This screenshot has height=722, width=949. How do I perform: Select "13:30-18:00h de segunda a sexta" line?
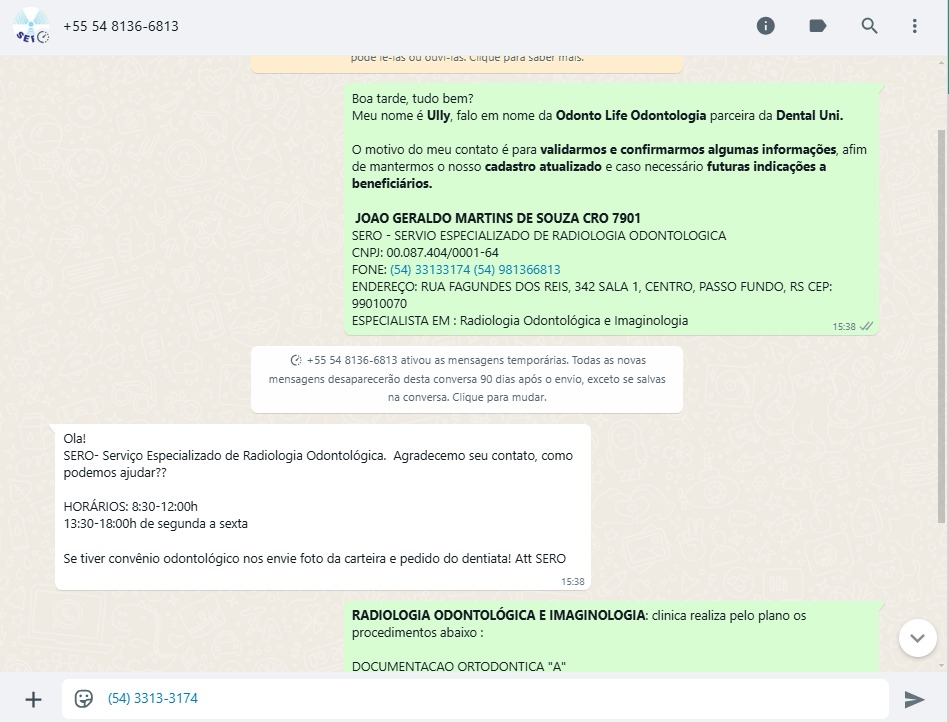click(156, 523)
